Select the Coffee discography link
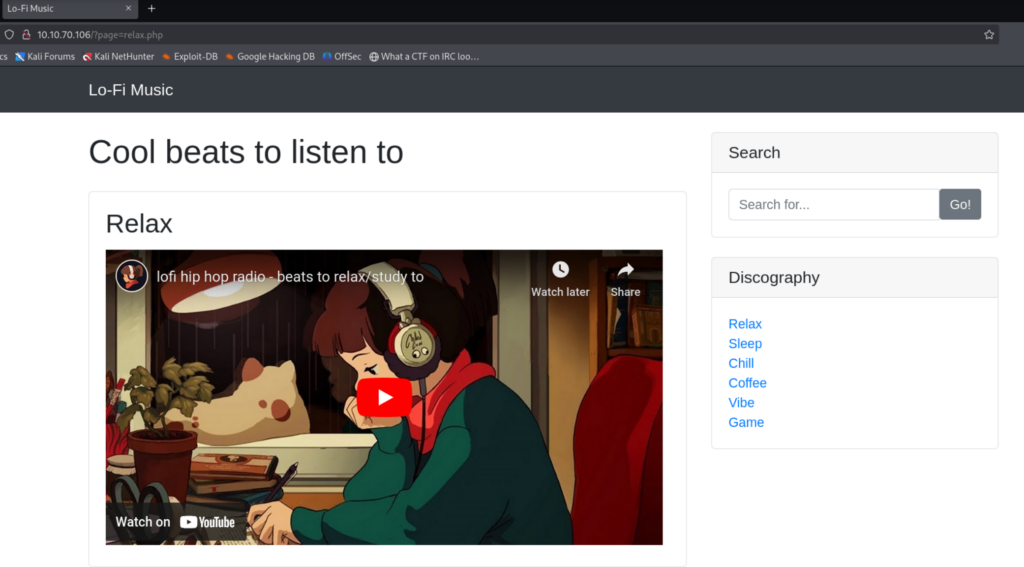The height and width of the screenshot is (567, 1024). point(747,383)
